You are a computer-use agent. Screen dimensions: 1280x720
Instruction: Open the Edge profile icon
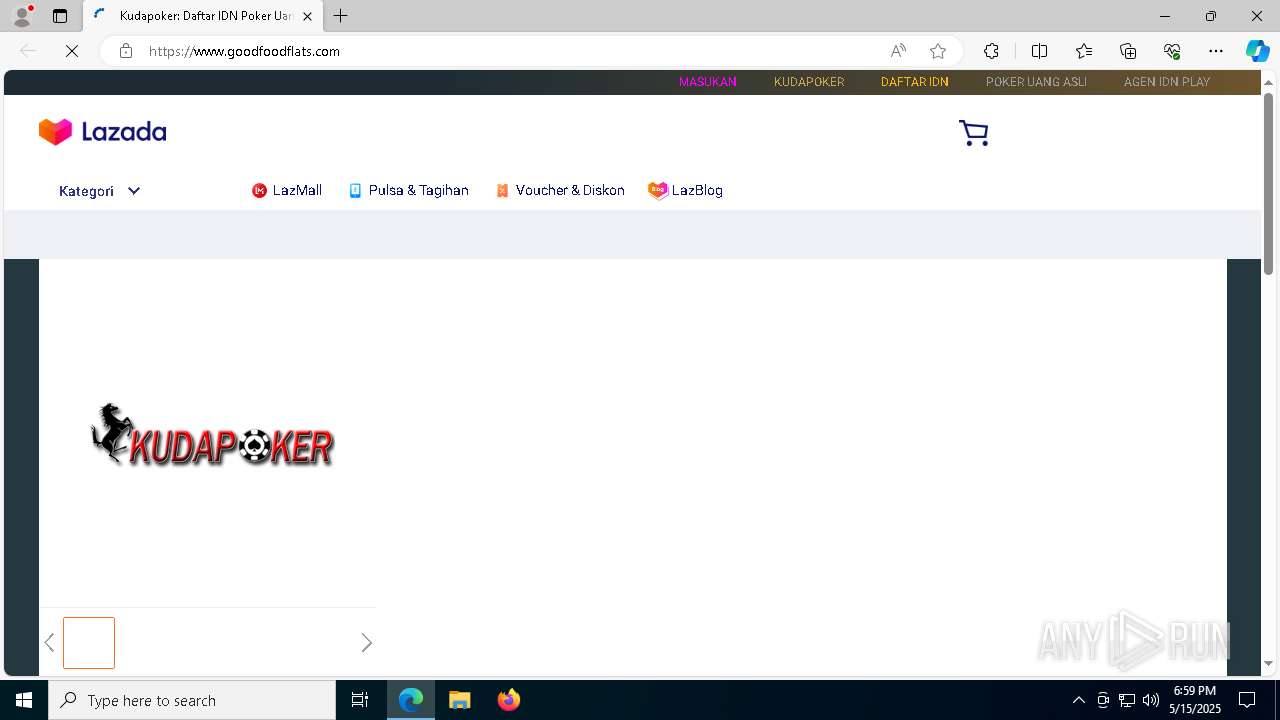tap(22, 16)
